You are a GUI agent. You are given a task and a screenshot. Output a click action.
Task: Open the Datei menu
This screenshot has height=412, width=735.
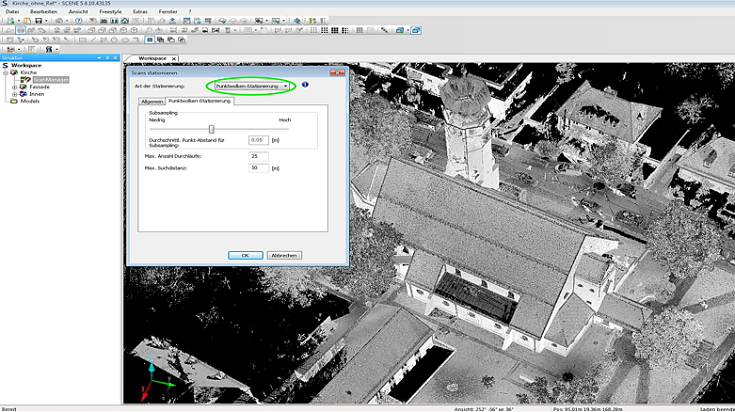[12, 11]
